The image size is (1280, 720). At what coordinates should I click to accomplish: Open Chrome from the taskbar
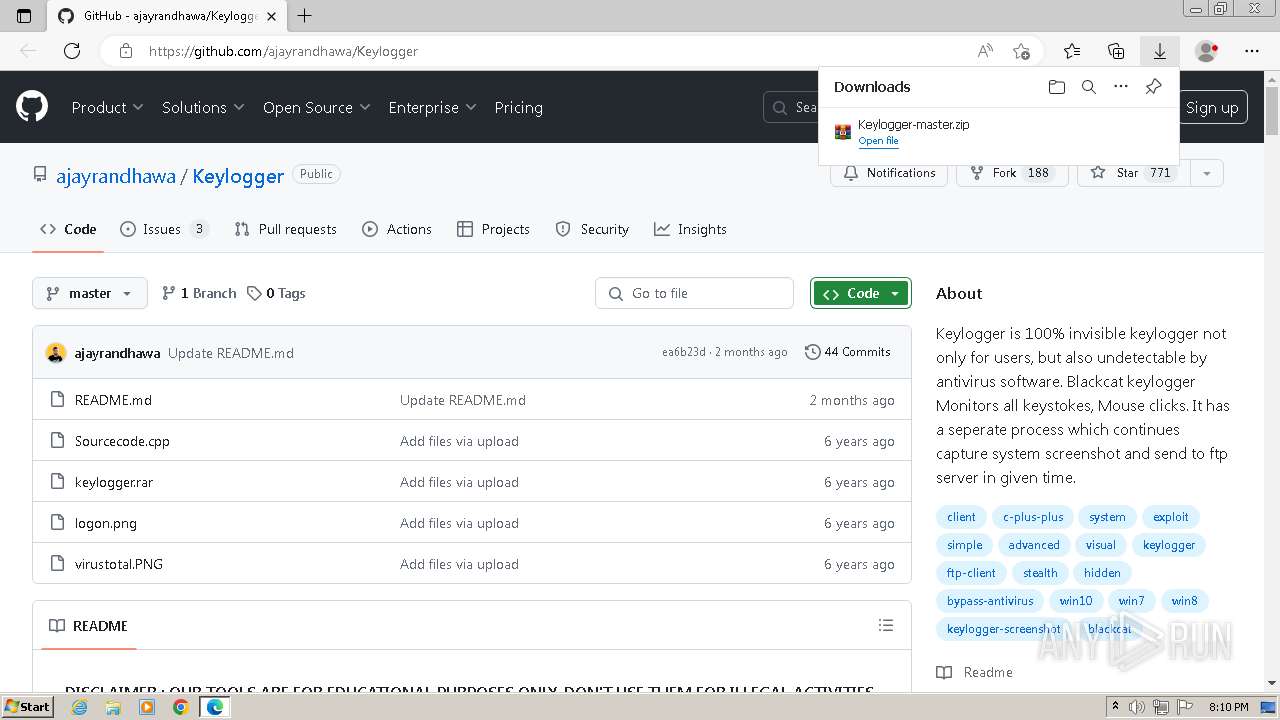[x=180, y=707]
